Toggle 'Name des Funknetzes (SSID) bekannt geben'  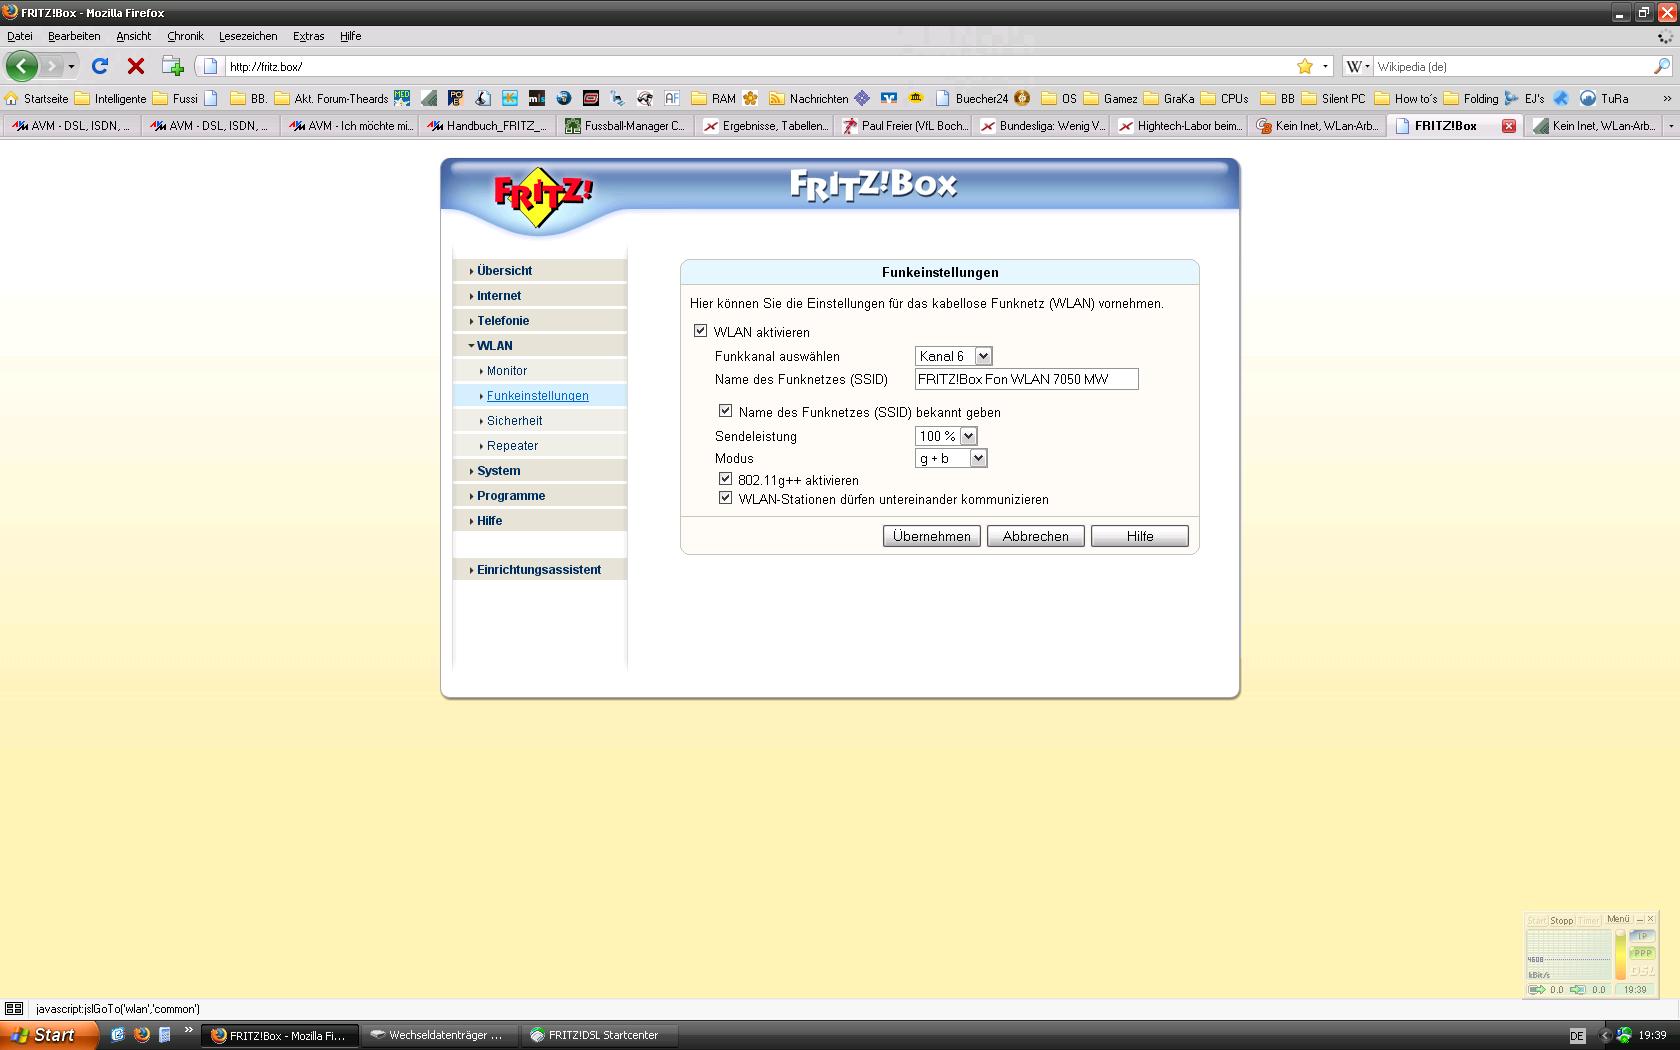[x=725, y=411]
